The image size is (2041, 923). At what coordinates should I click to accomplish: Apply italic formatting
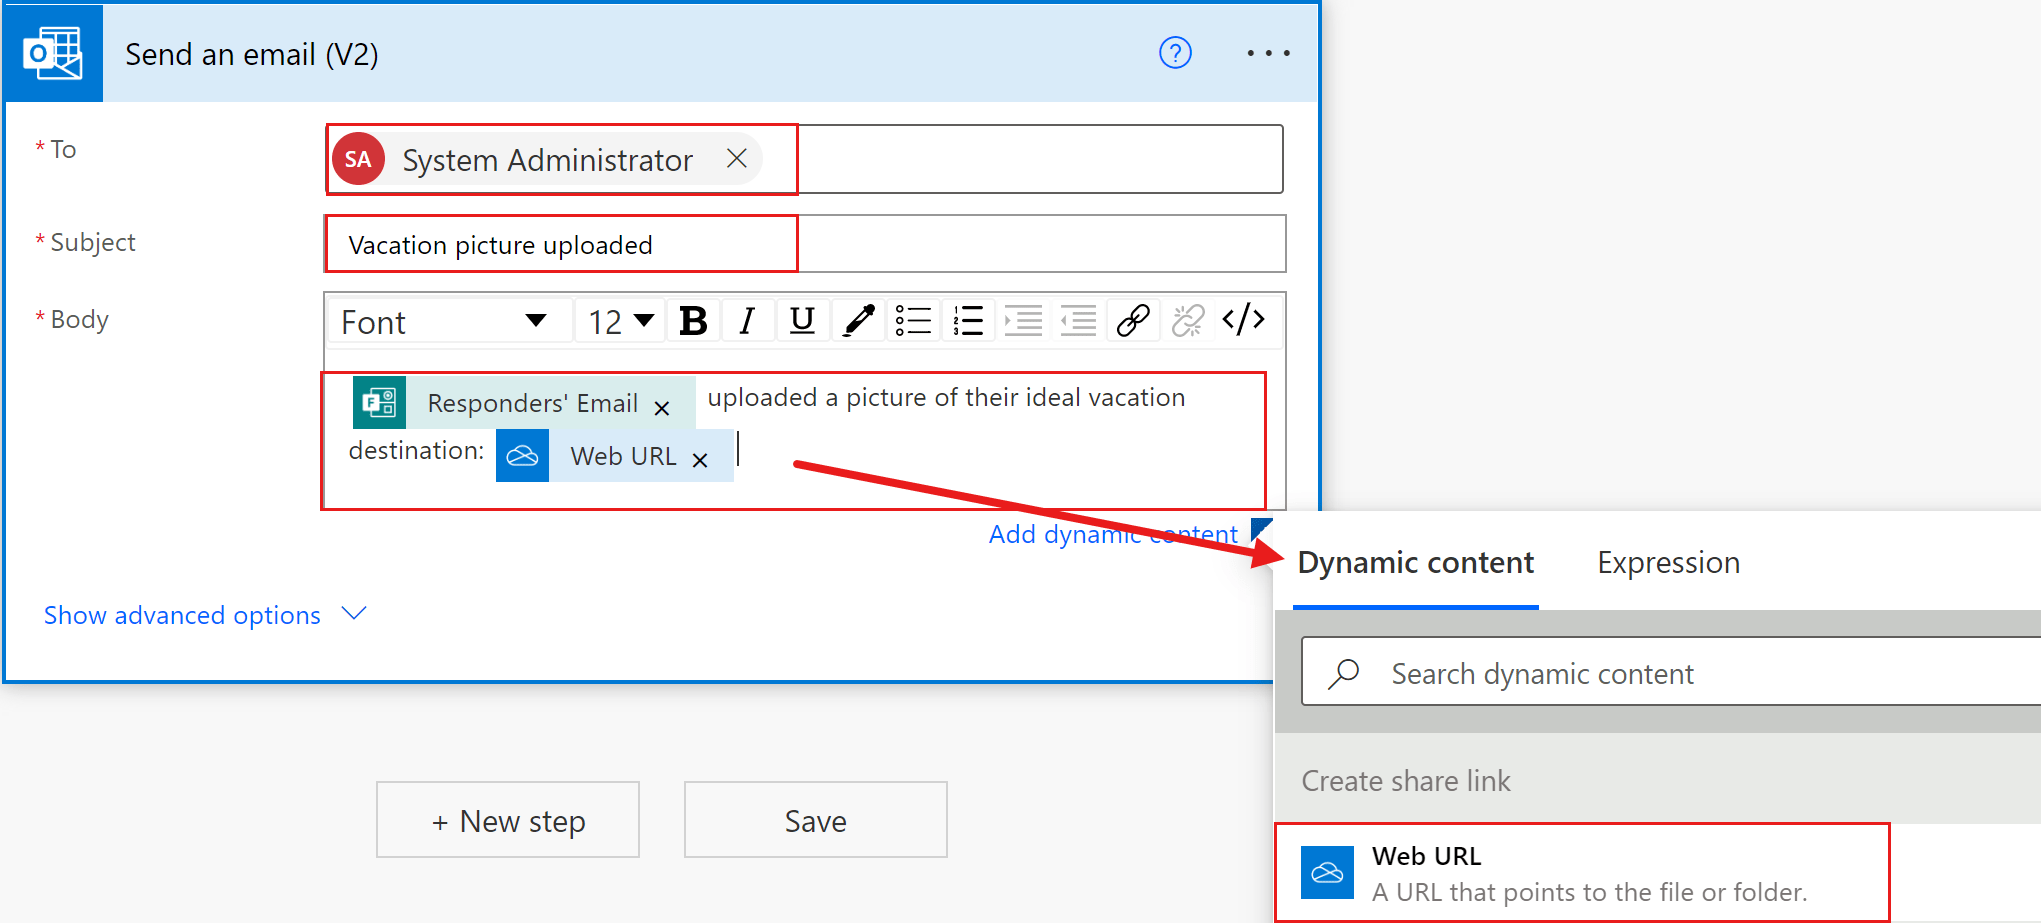[x=748, y=320]
